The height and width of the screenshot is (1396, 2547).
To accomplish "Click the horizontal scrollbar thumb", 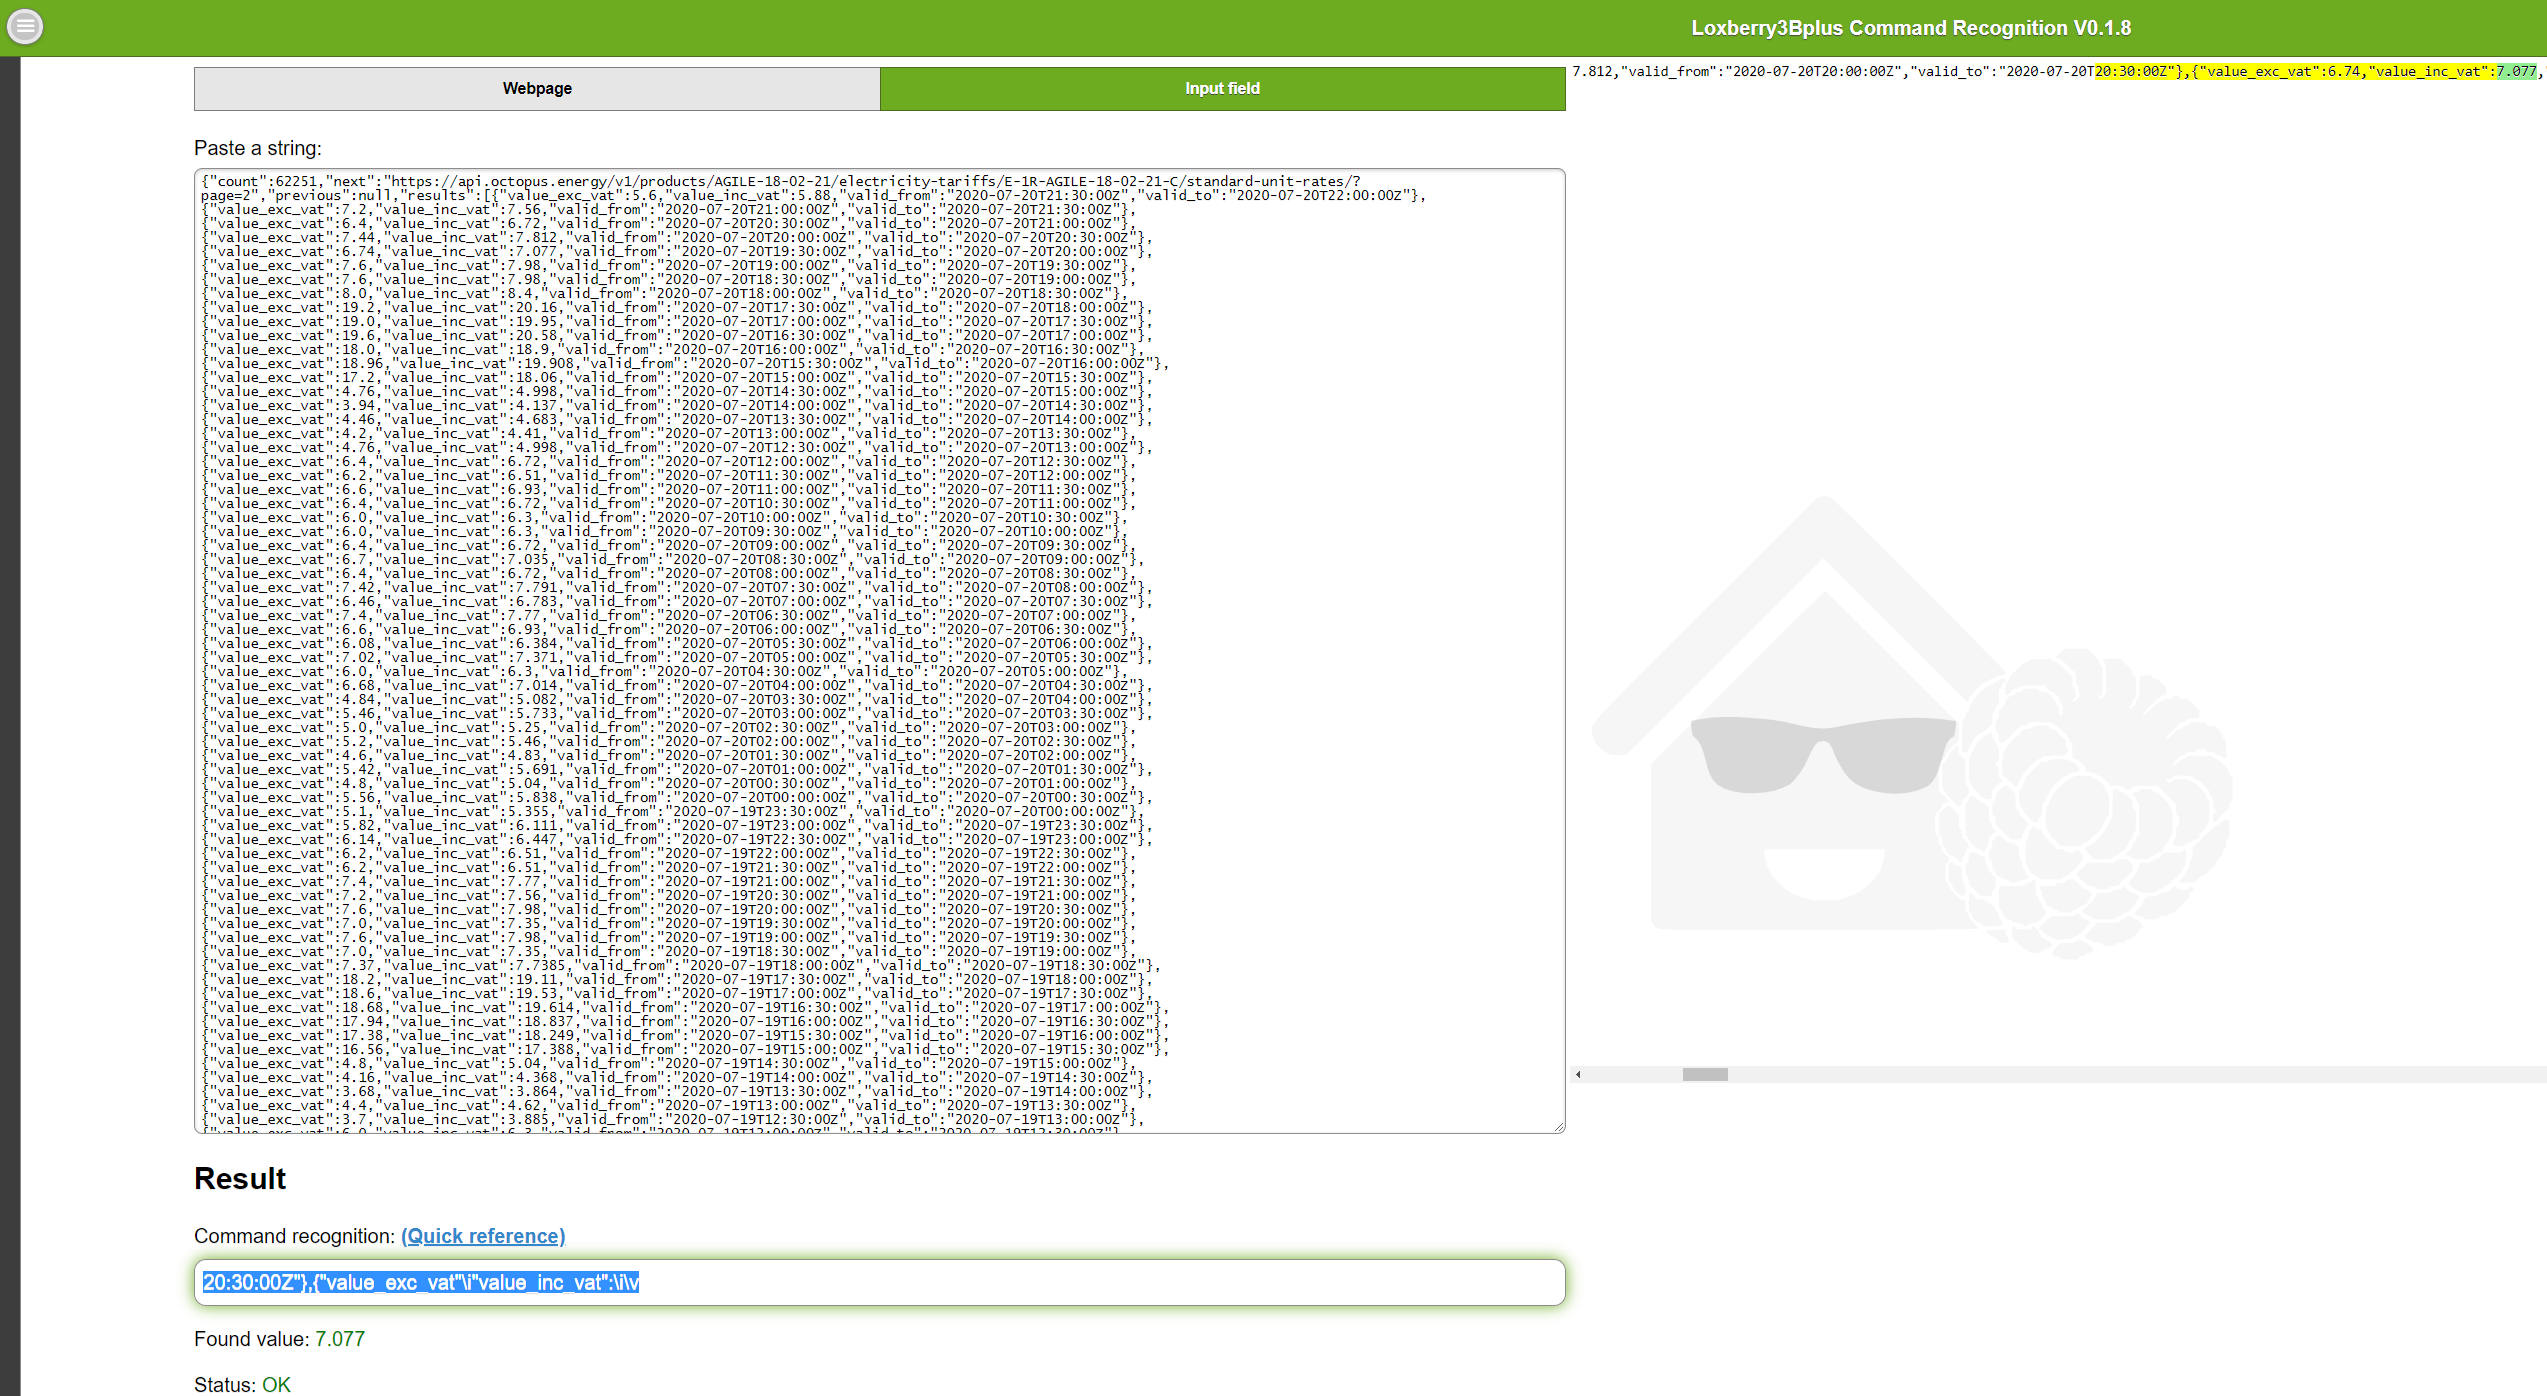I will (x=1705, y=1075).
